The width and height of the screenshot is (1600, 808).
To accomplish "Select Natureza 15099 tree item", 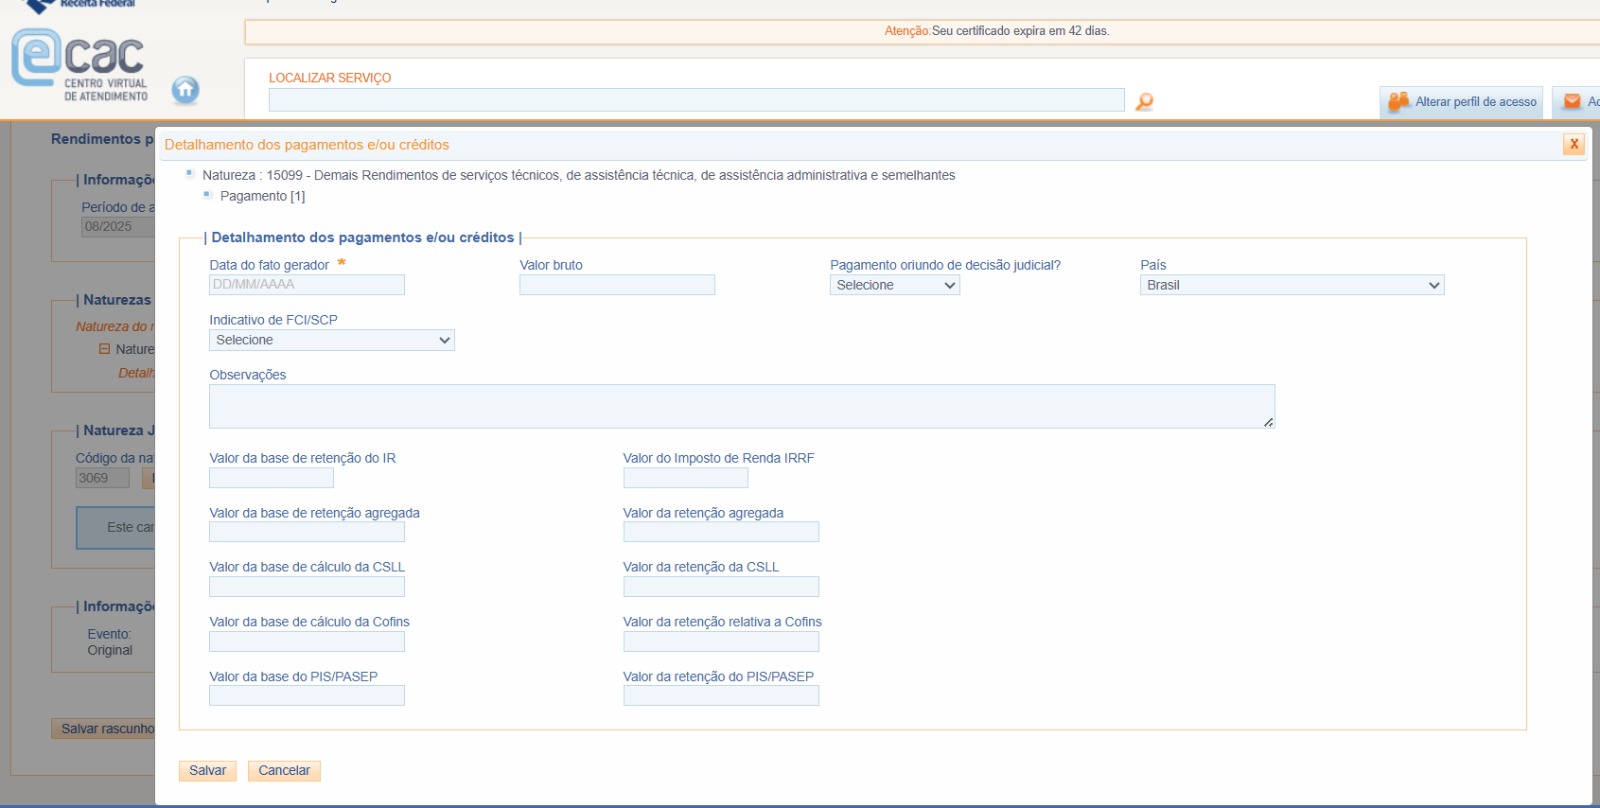I will 578,175.
